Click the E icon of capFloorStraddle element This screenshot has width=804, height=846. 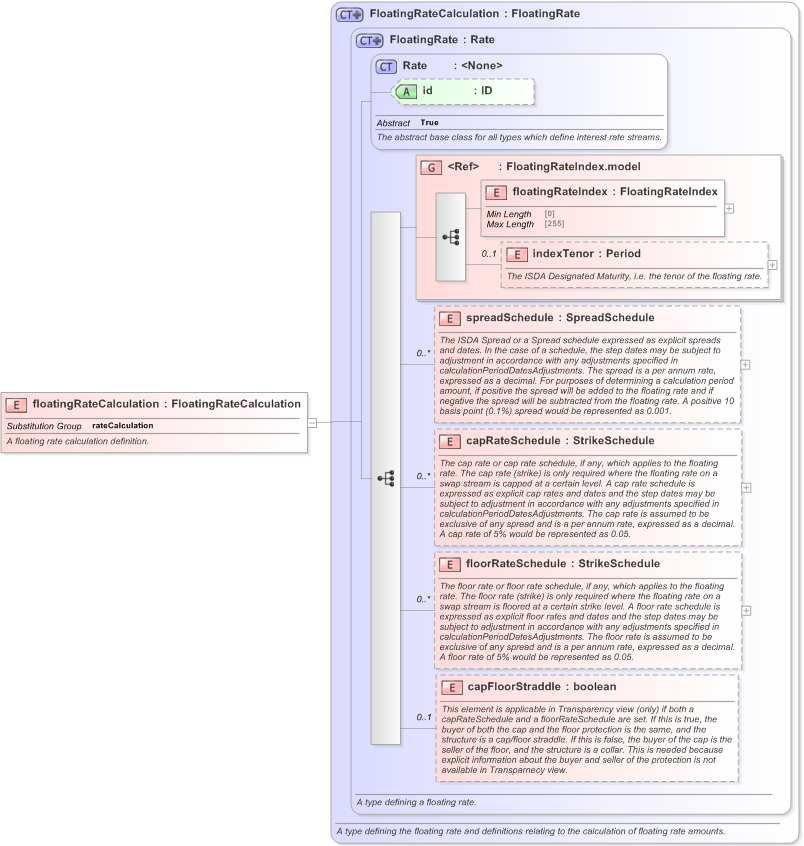point(452,687)
